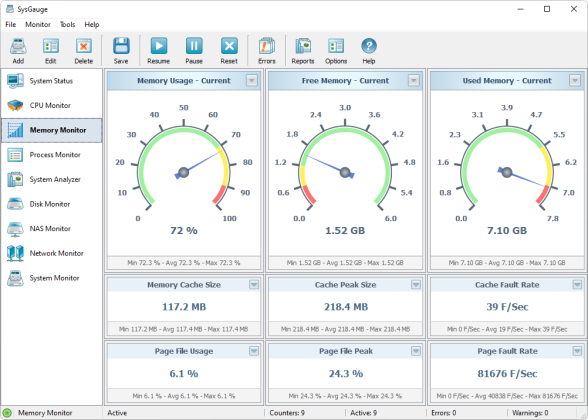Image resolution: width=588 pixels, height=420 pixels.
Task: Maximize the SysGauge window
Action: tap(547, 9)
